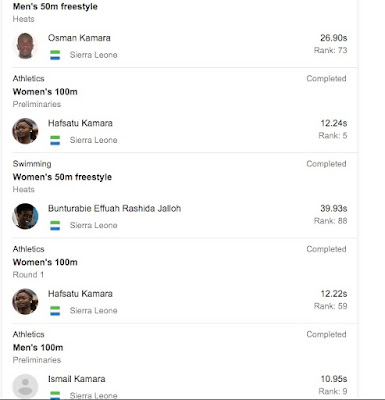
Task: Click Men's 100m event heading
Action: click(x=38, y=348)
